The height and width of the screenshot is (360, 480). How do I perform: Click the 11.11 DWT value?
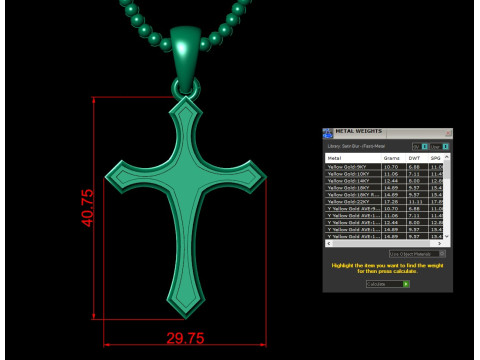[x=415, y=202]
